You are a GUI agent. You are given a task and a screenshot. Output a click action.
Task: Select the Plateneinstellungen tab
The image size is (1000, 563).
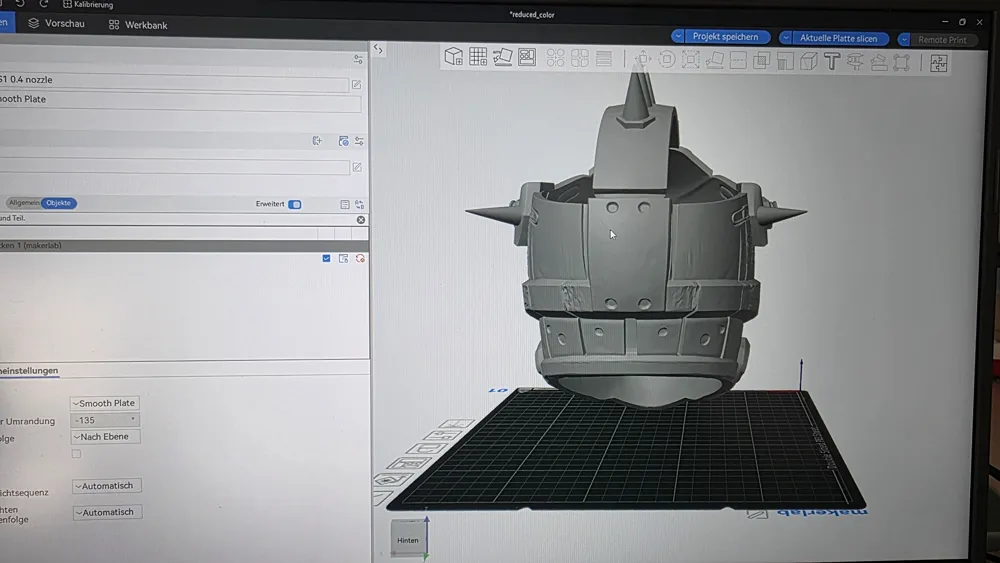[29, 370]
